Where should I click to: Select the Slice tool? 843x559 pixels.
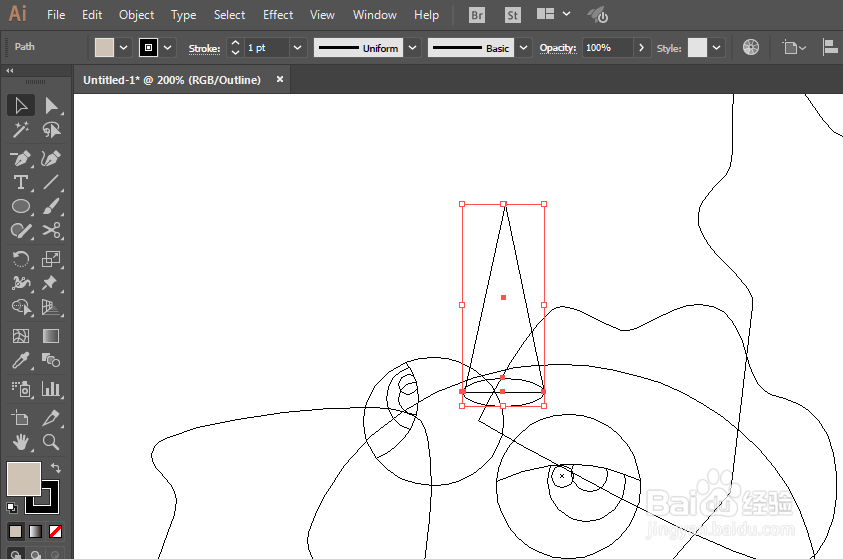coord(51,418)
